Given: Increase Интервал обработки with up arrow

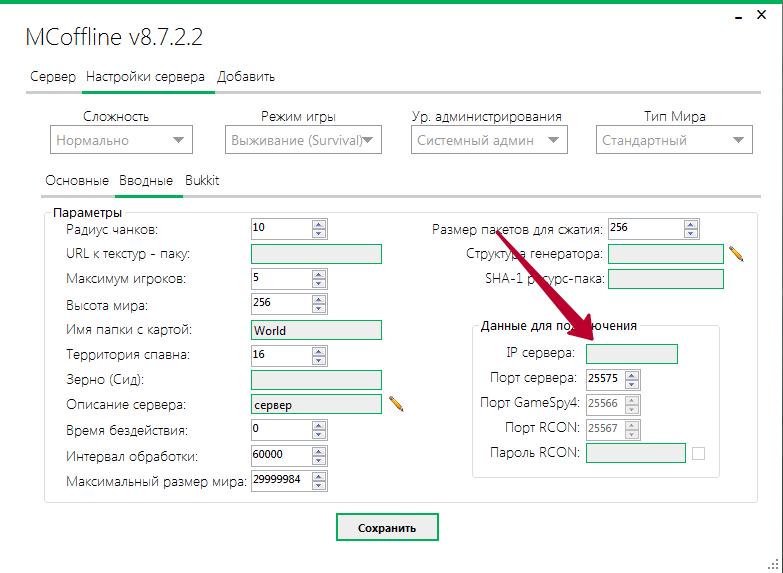Looking at the screenshot, I should point(319,451).
